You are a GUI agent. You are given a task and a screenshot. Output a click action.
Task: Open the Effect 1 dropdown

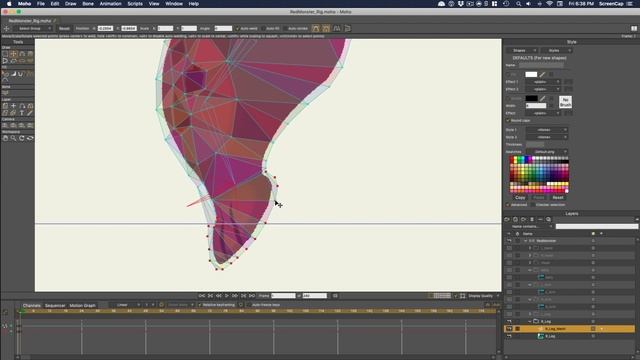point(544,82)
